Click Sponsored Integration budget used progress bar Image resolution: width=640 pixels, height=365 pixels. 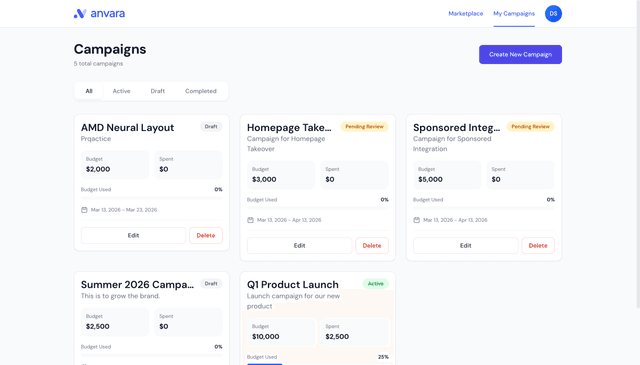point(484,208)
